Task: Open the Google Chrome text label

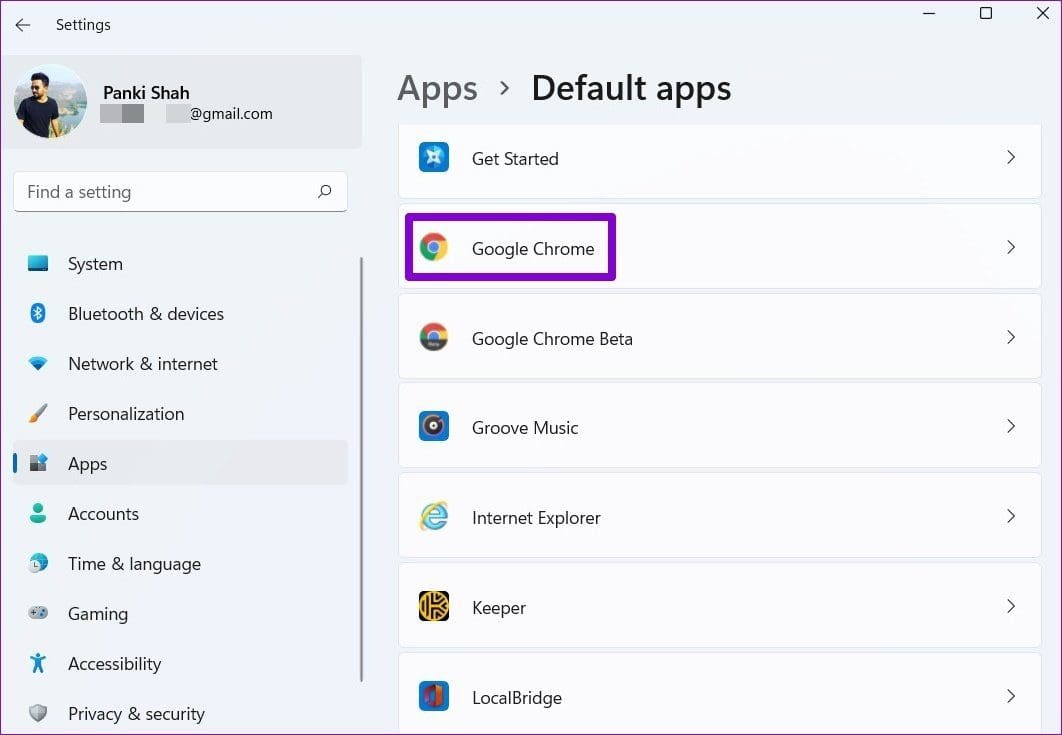Action: click(533, 249)
